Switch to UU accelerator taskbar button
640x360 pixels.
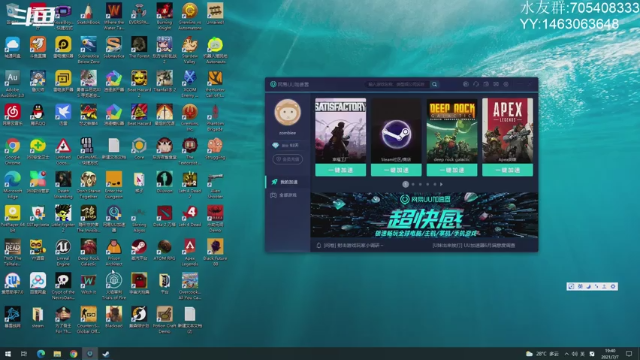(90, 354)
